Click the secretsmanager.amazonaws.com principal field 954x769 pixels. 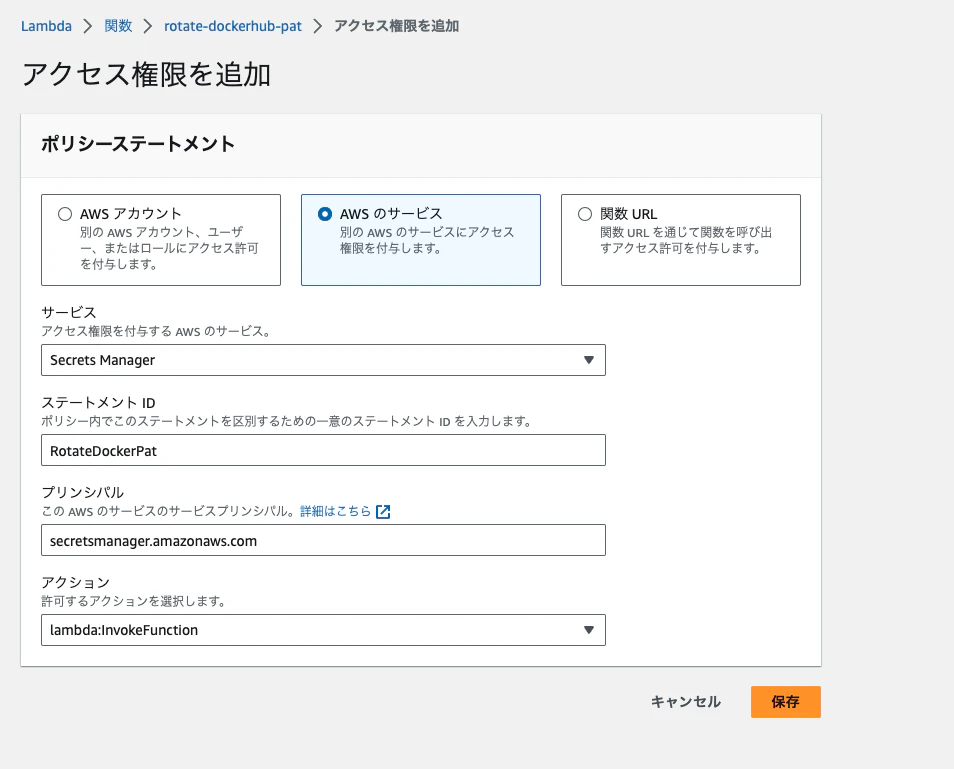(x=323, y=540)
